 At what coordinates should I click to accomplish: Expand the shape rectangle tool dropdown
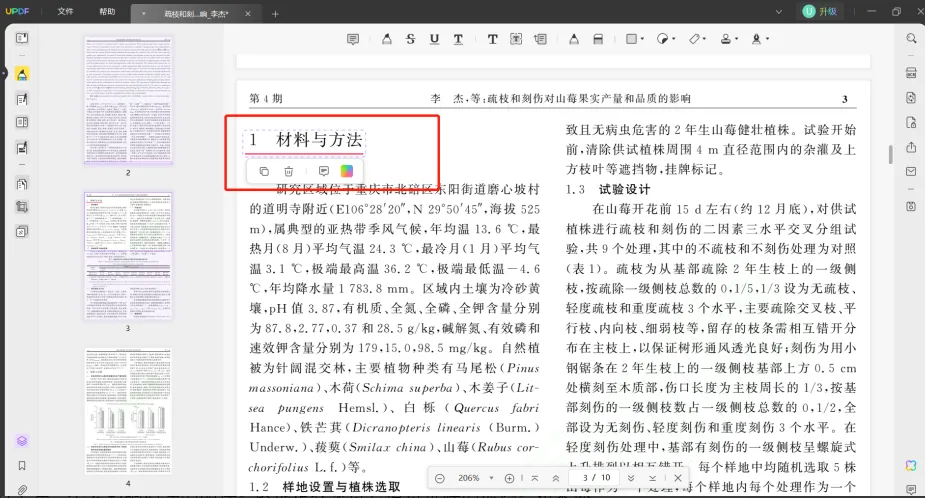click(644, 39)
